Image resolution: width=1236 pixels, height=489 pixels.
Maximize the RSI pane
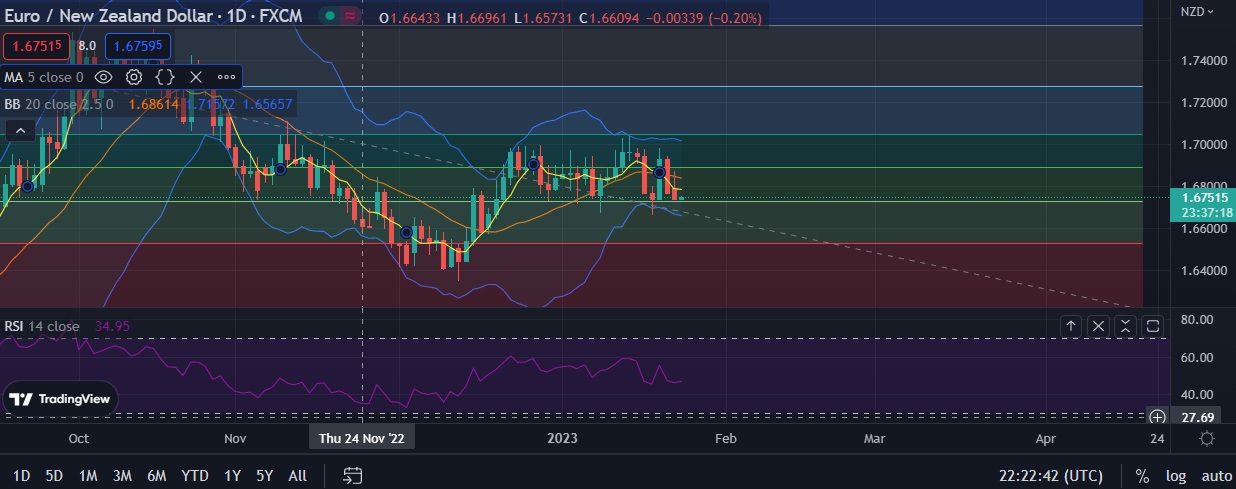point(1153,326)
